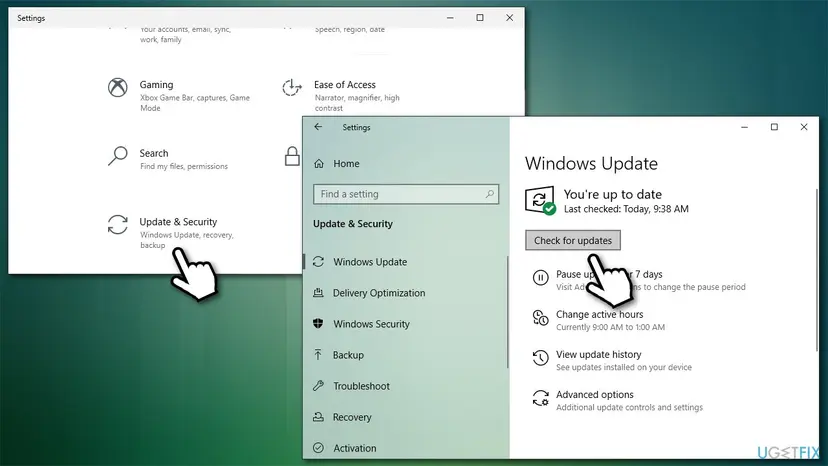
Task: Go back with the arrow in Settings
Action: coord(318,127)
